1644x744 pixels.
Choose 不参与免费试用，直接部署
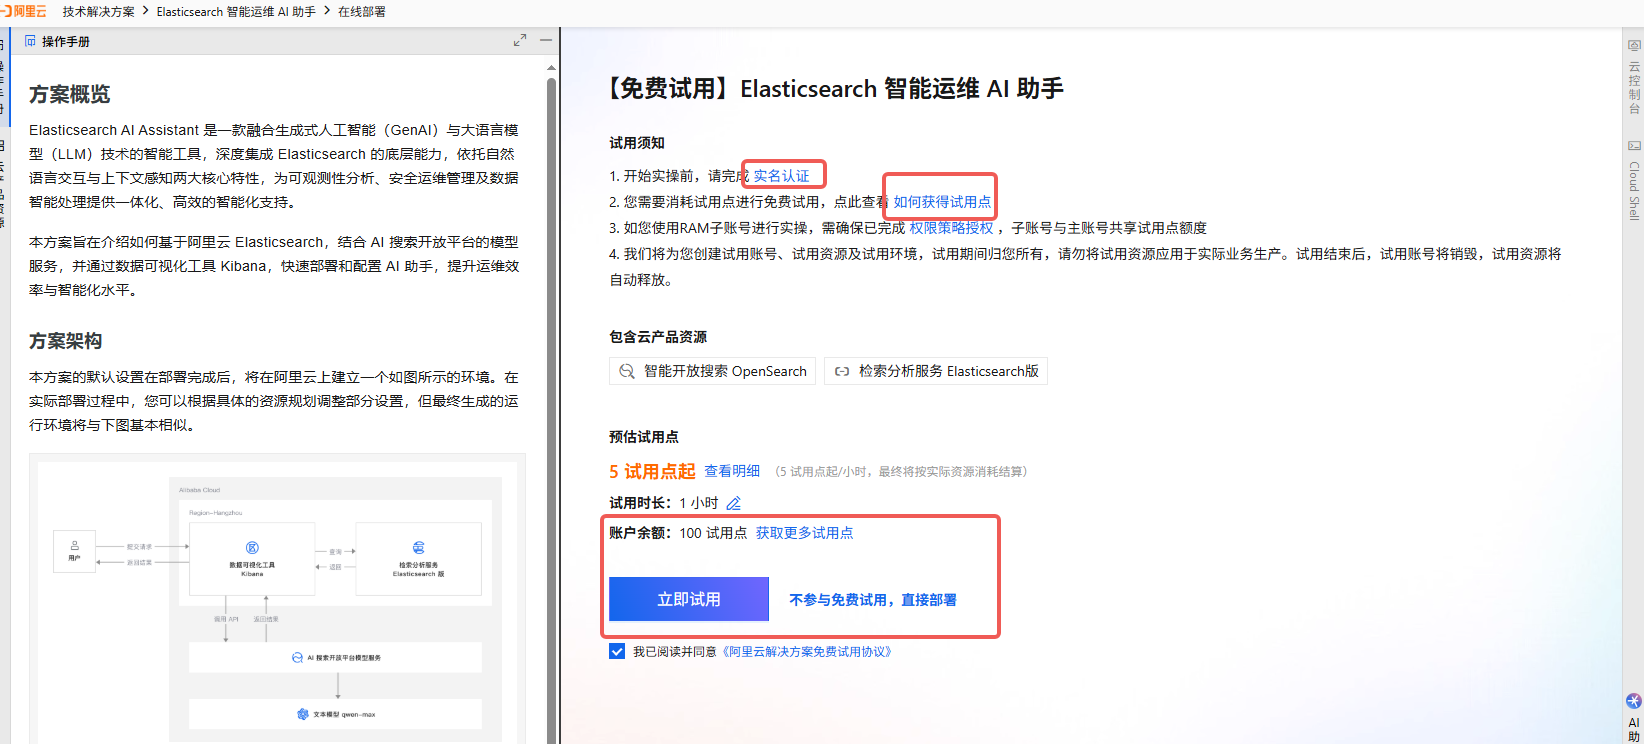point(873,600)
